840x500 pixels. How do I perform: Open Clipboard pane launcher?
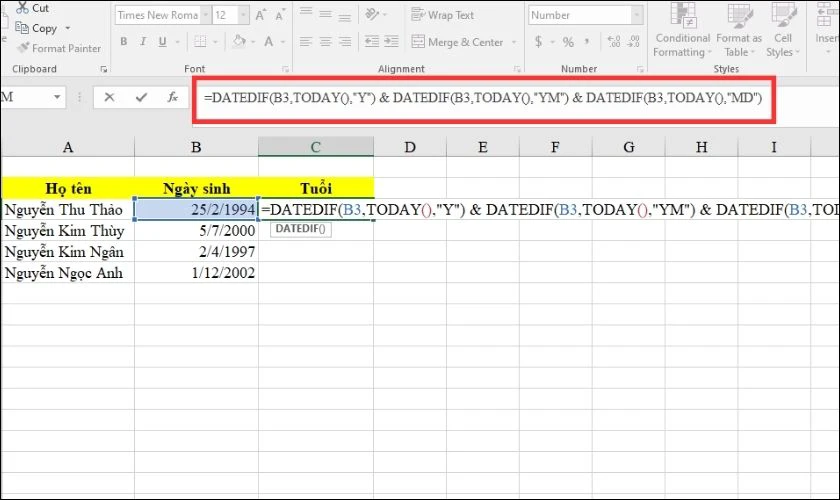[x=103, y=69]
